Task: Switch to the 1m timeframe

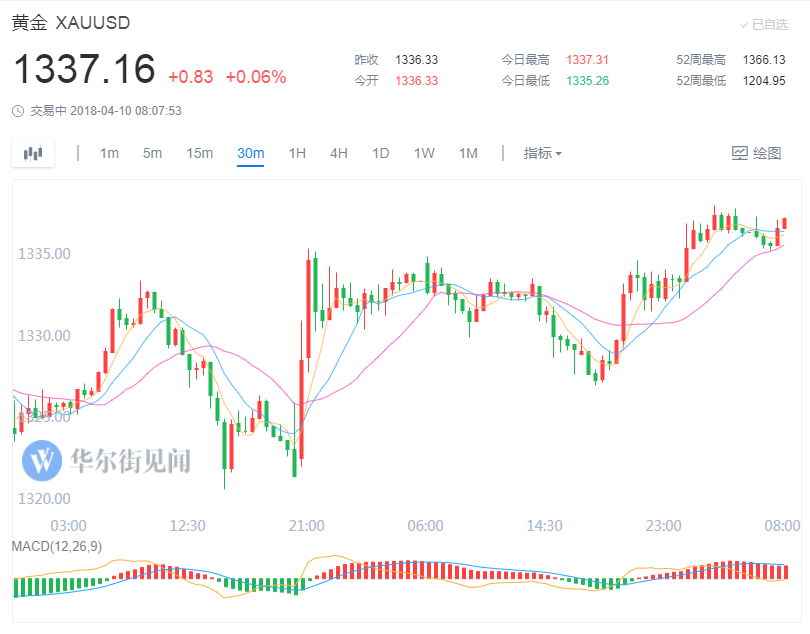Action: click(x=109, y=153)
